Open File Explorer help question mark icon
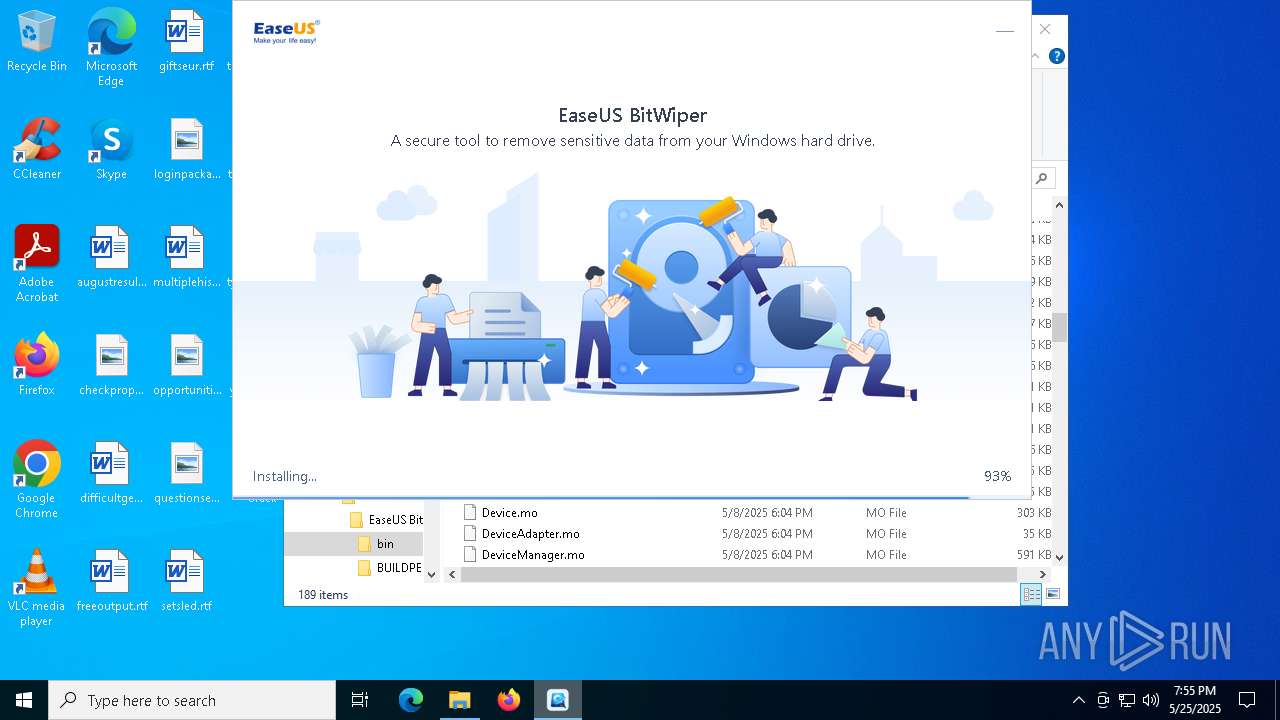Screen dimensions: 1280x720 1056,56
